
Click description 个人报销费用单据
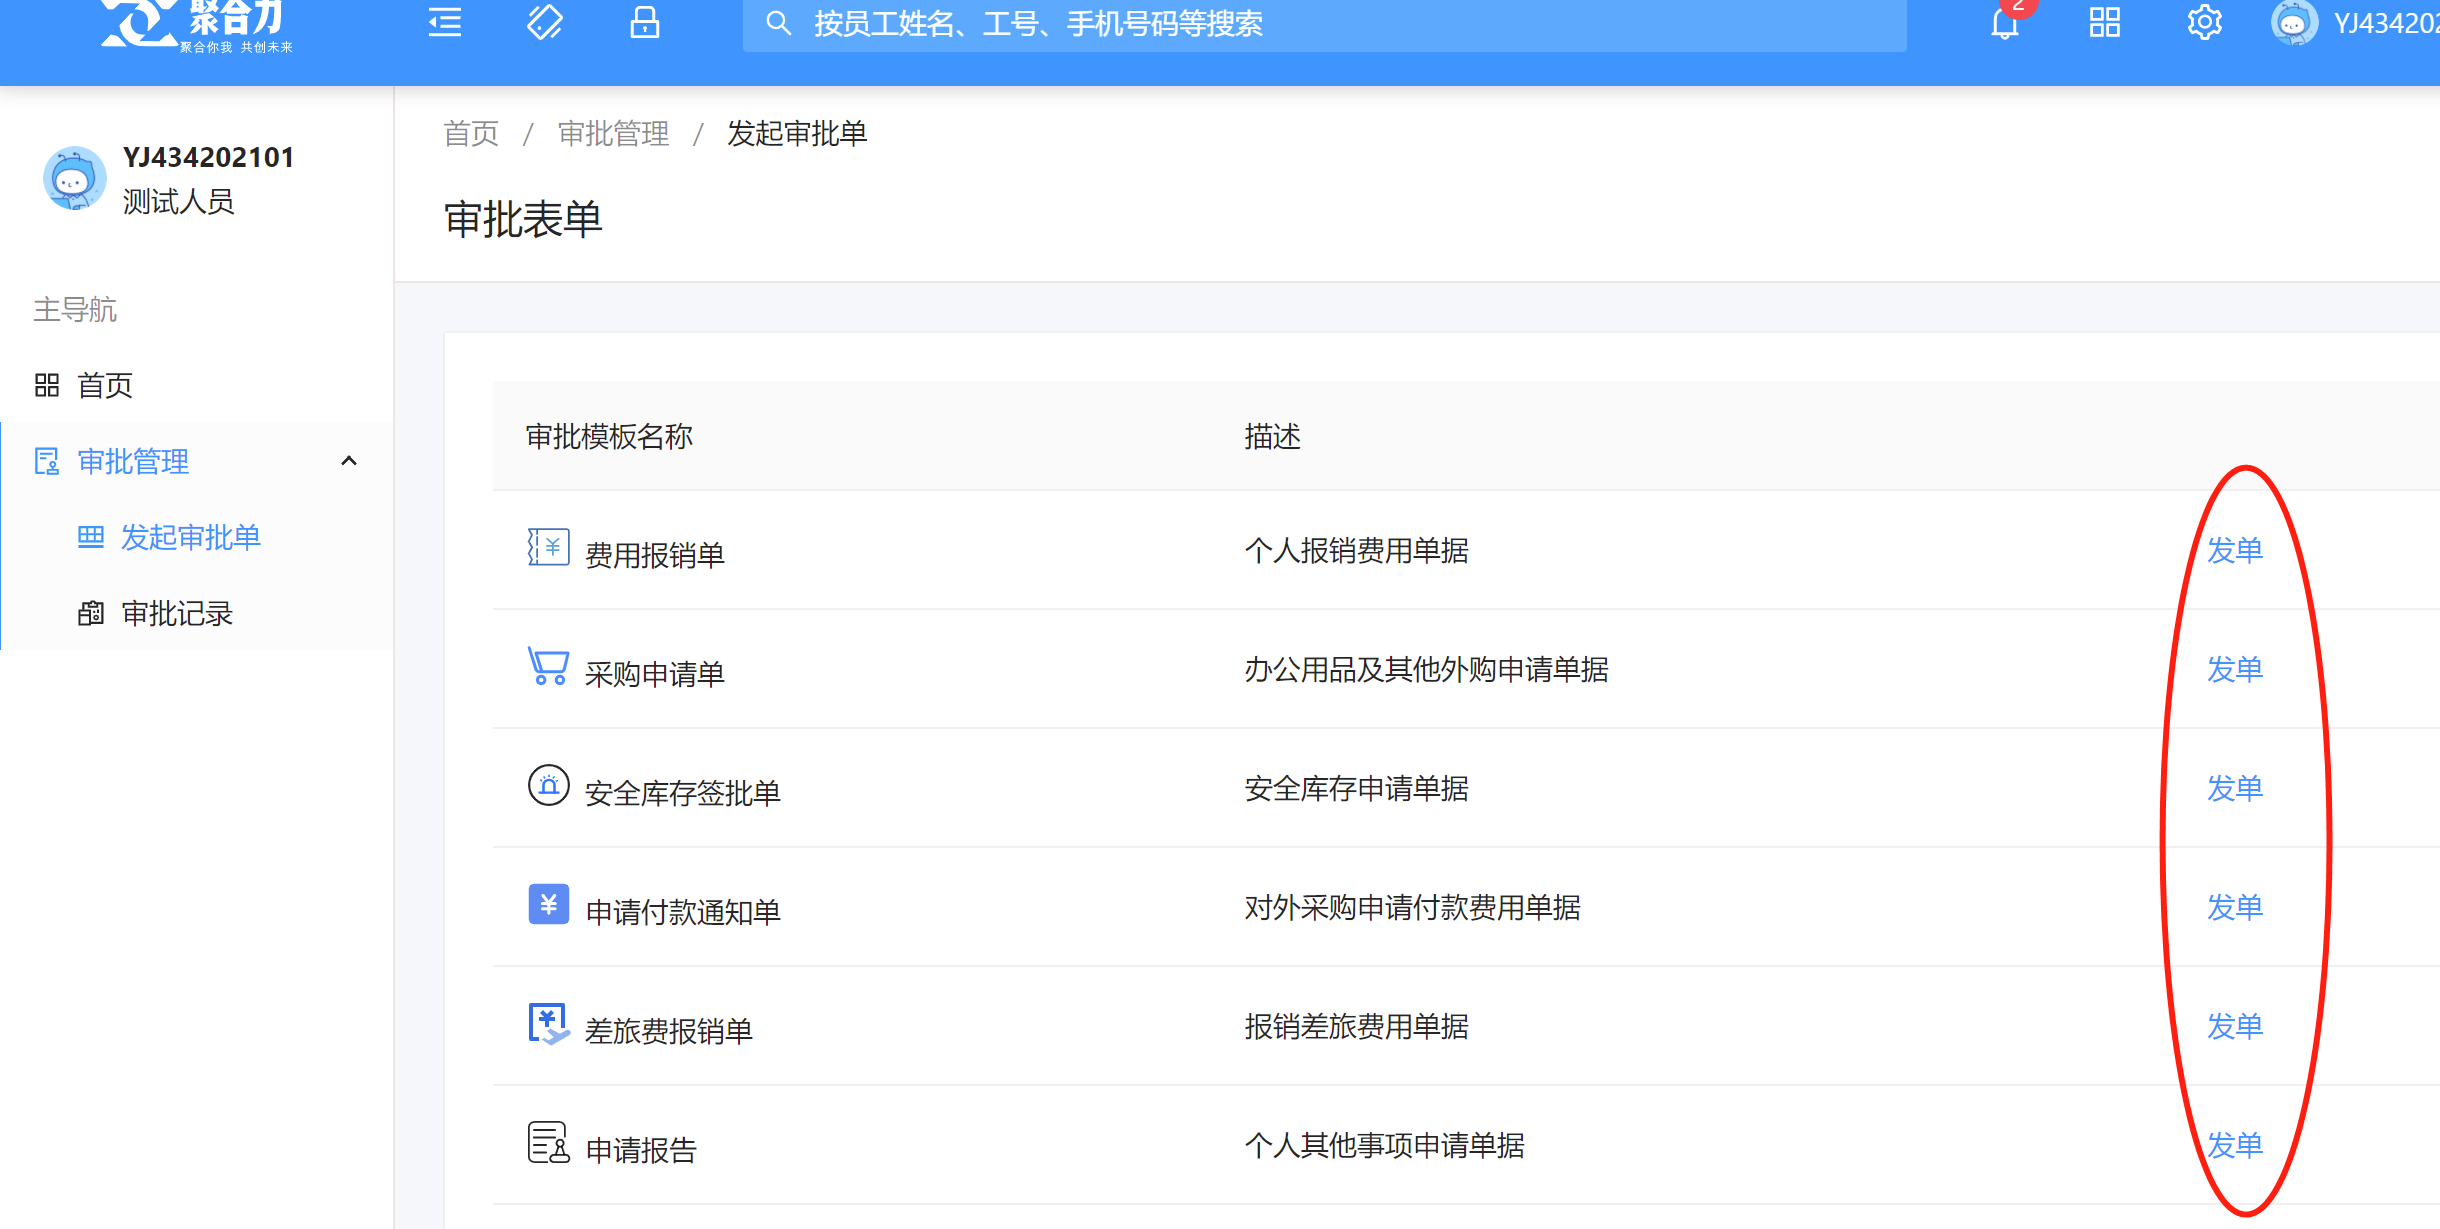[x=1356, y=550]
